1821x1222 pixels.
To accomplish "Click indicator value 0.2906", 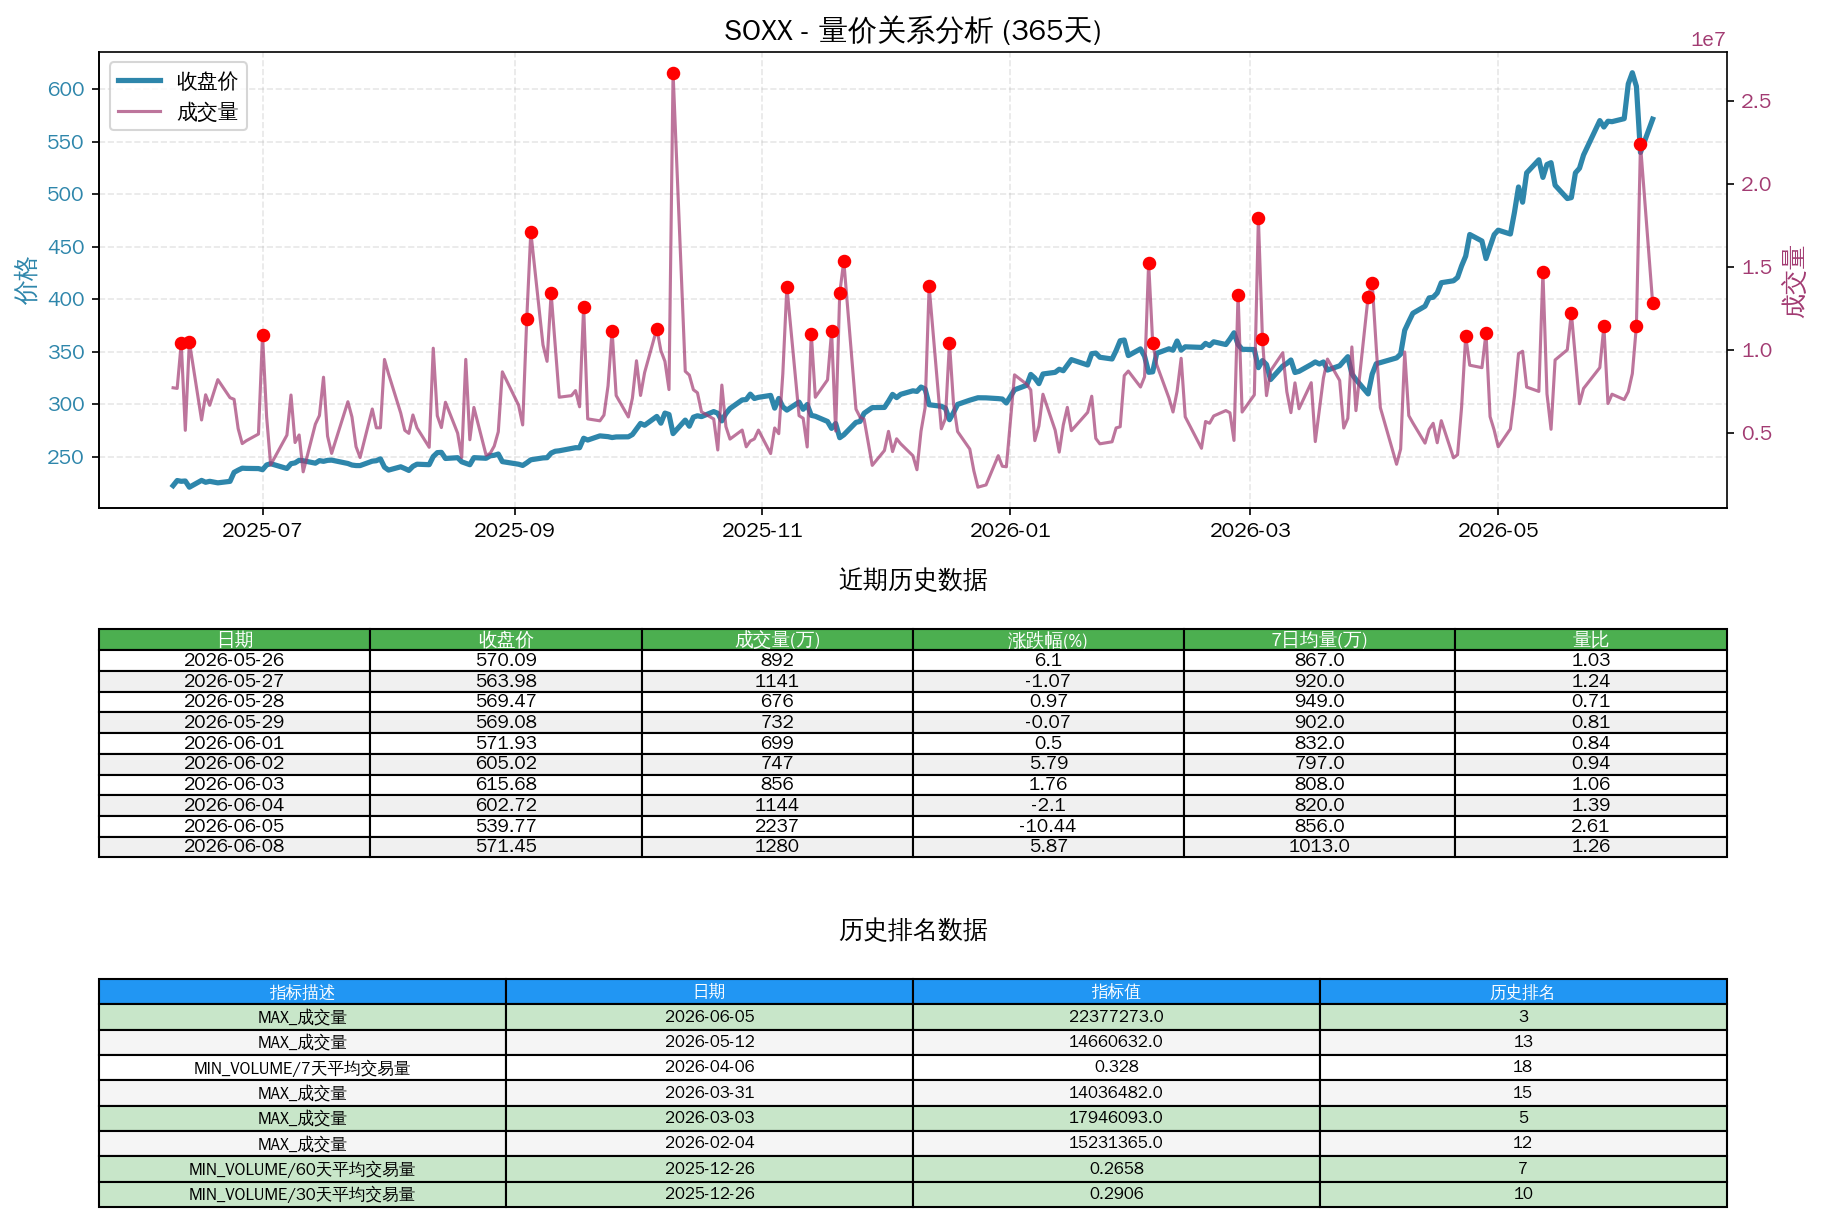I will 1116,1194.
